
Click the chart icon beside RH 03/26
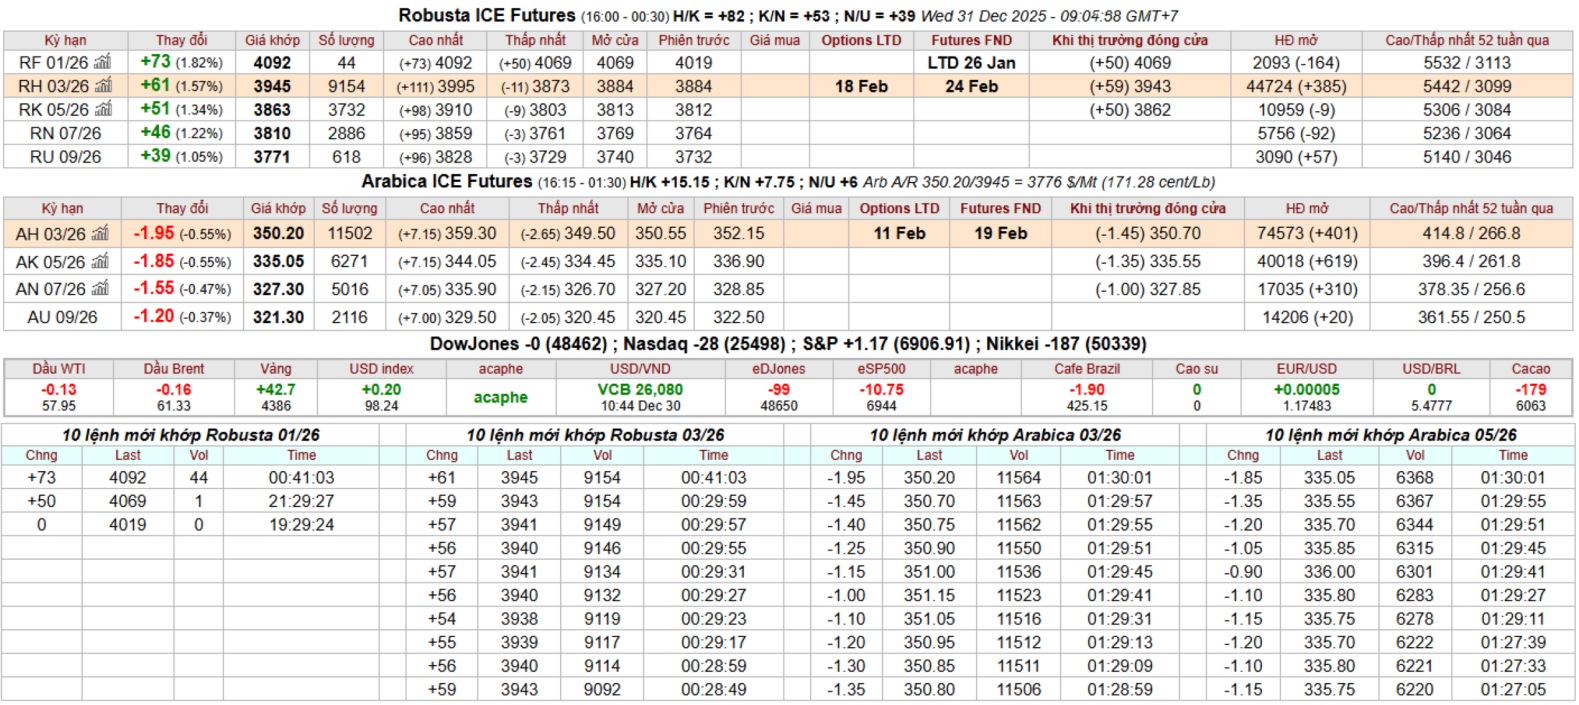pos(102,87)
